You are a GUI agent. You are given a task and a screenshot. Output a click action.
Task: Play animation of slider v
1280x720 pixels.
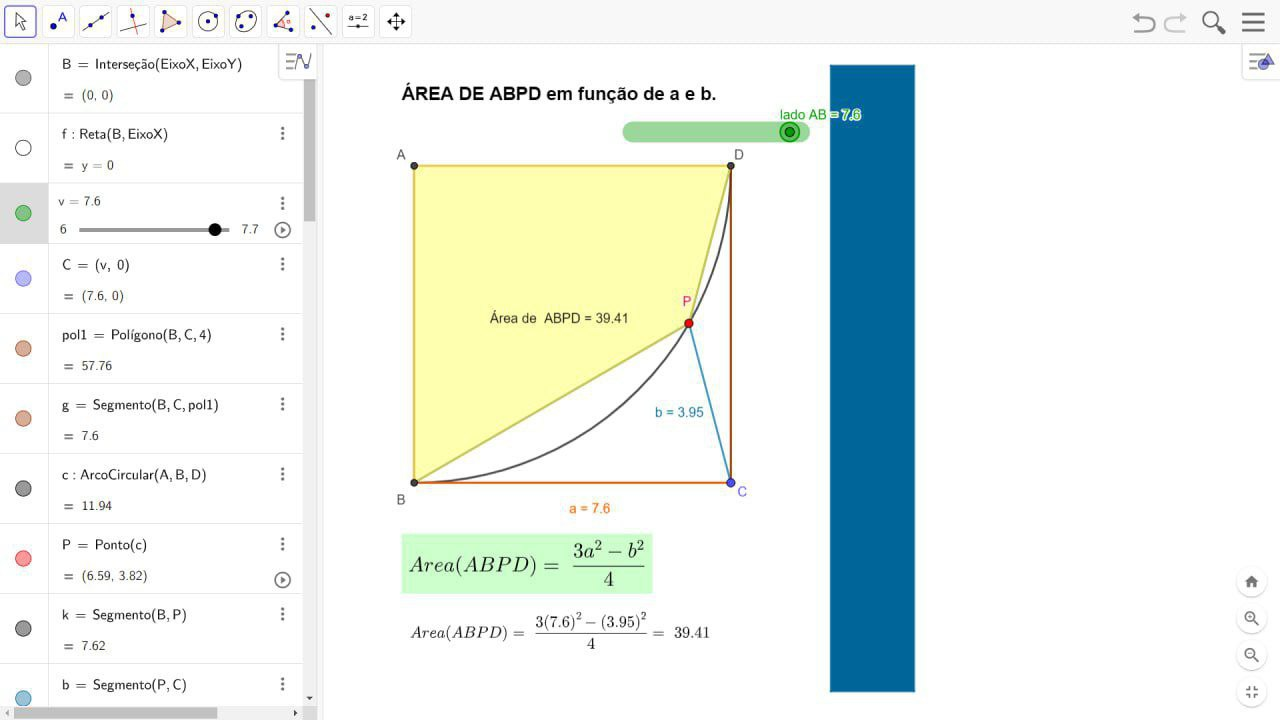283,230
